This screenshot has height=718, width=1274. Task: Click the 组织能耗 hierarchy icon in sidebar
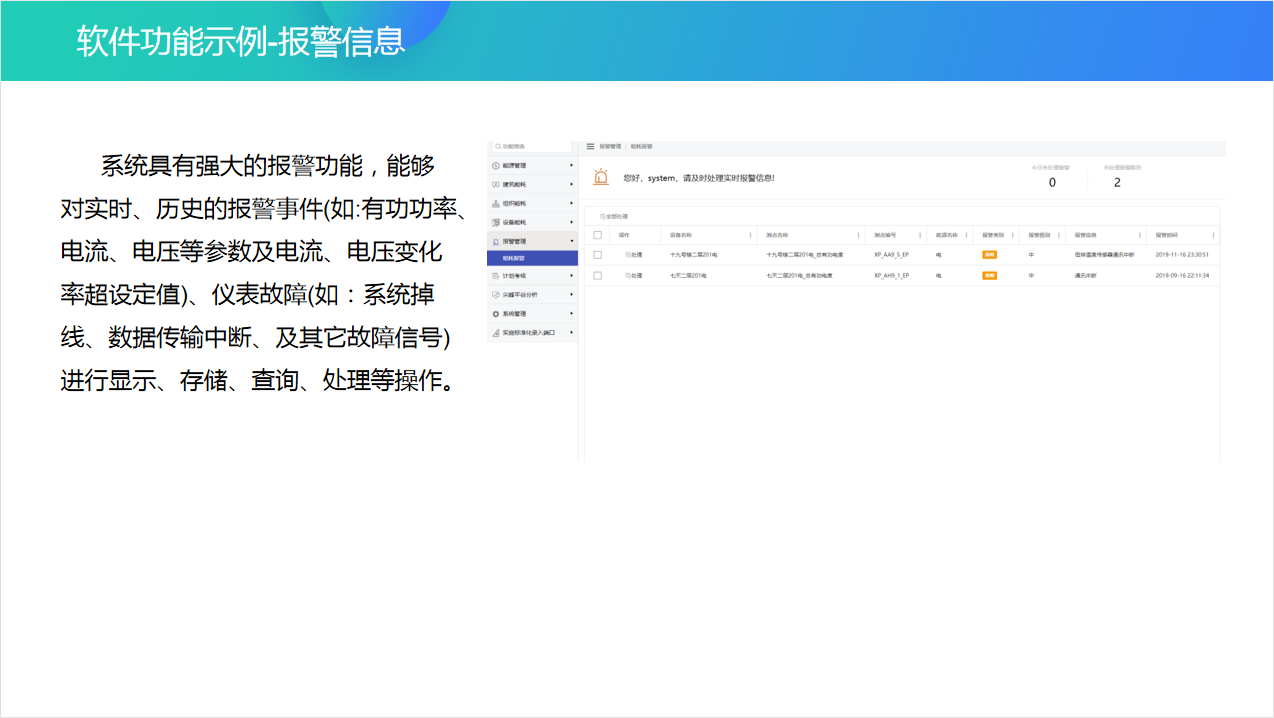click(496, 203)
